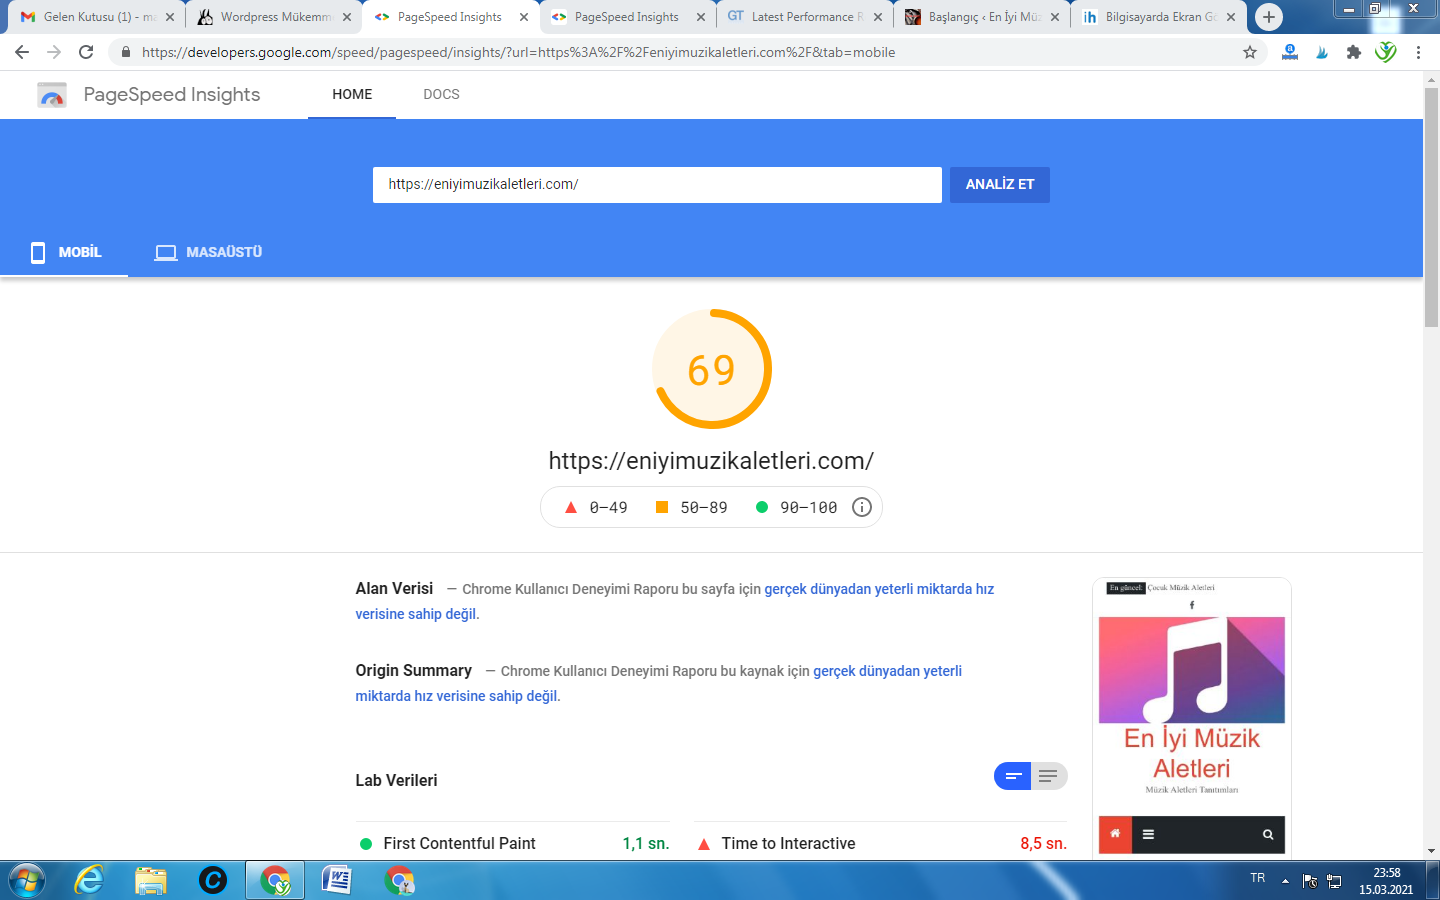
Task: Select the MASAÜSTÜ results tab
Action: click(x=208, y=252)
